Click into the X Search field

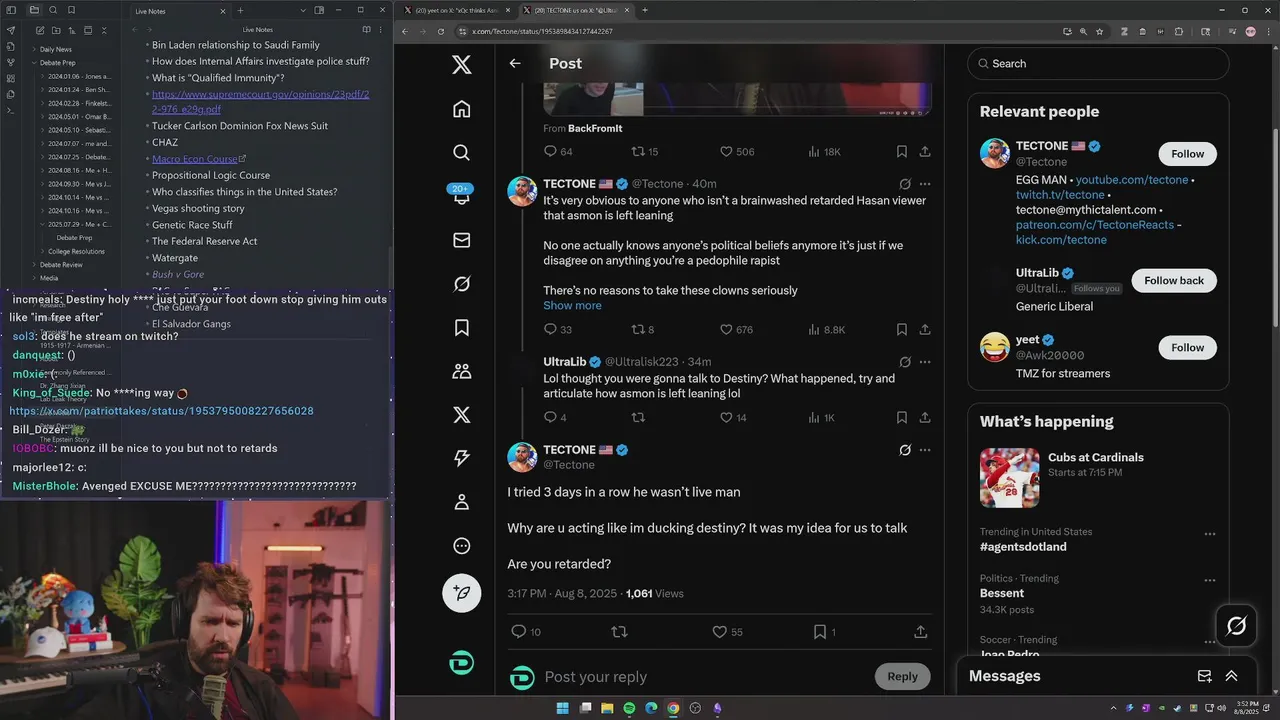coord(1098,63)
